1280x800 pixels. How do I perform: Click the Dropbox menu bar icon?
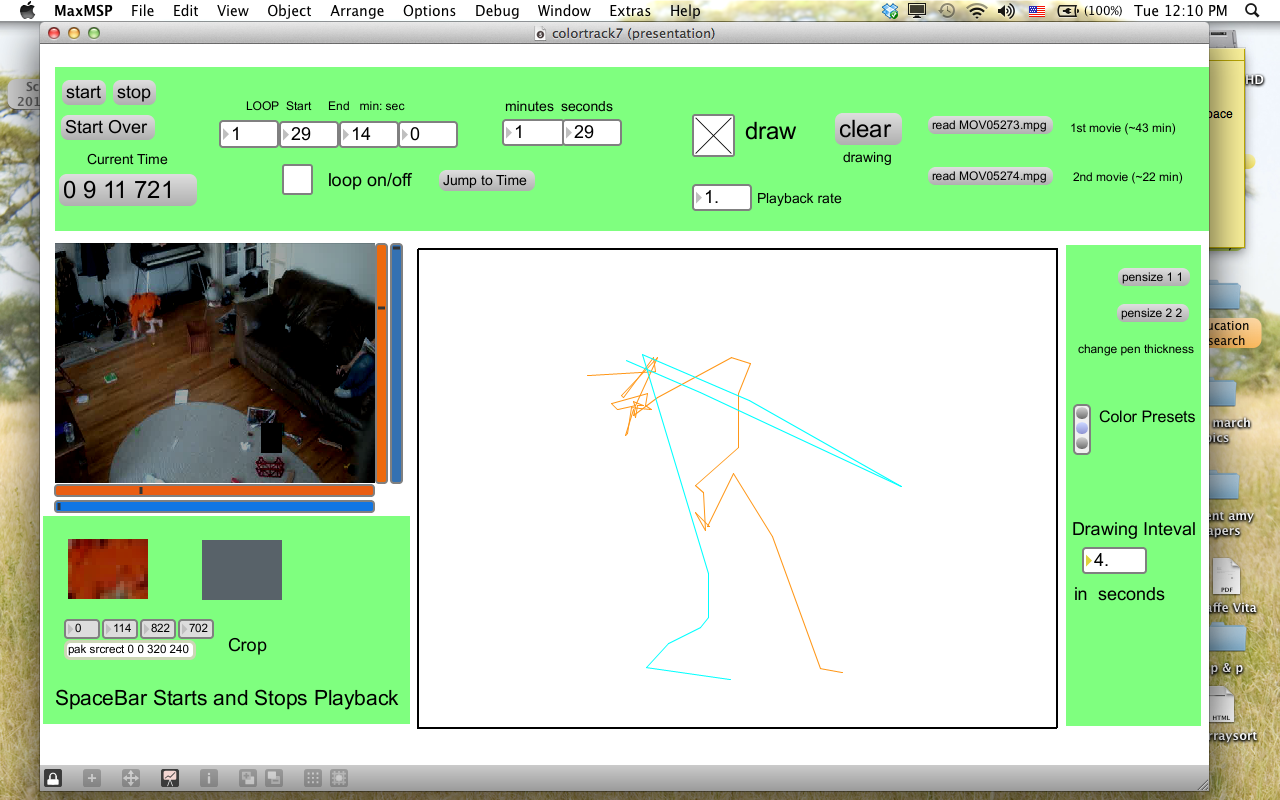[891, 11]
